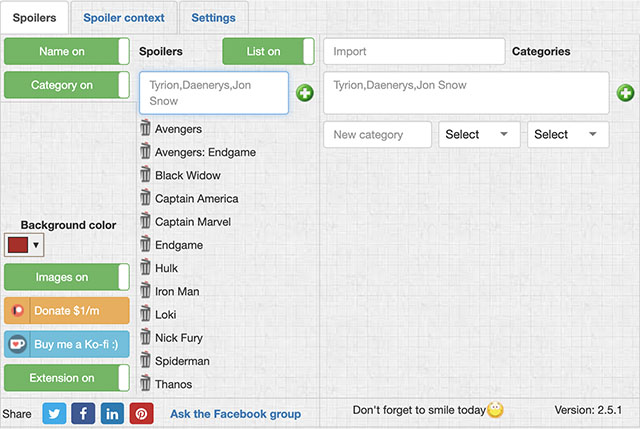This screenshot has width=640, height=429.
Task: Open the Background color picker dropdown
Action: tap(24, 245)
